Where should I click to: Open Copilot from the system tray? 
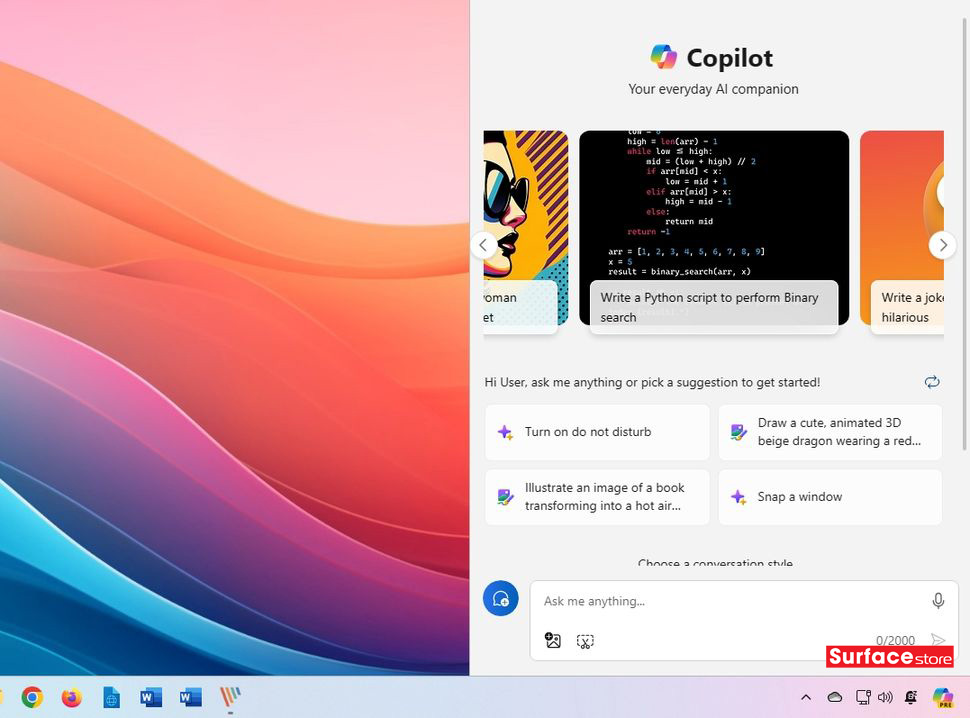tap(941, 697)
